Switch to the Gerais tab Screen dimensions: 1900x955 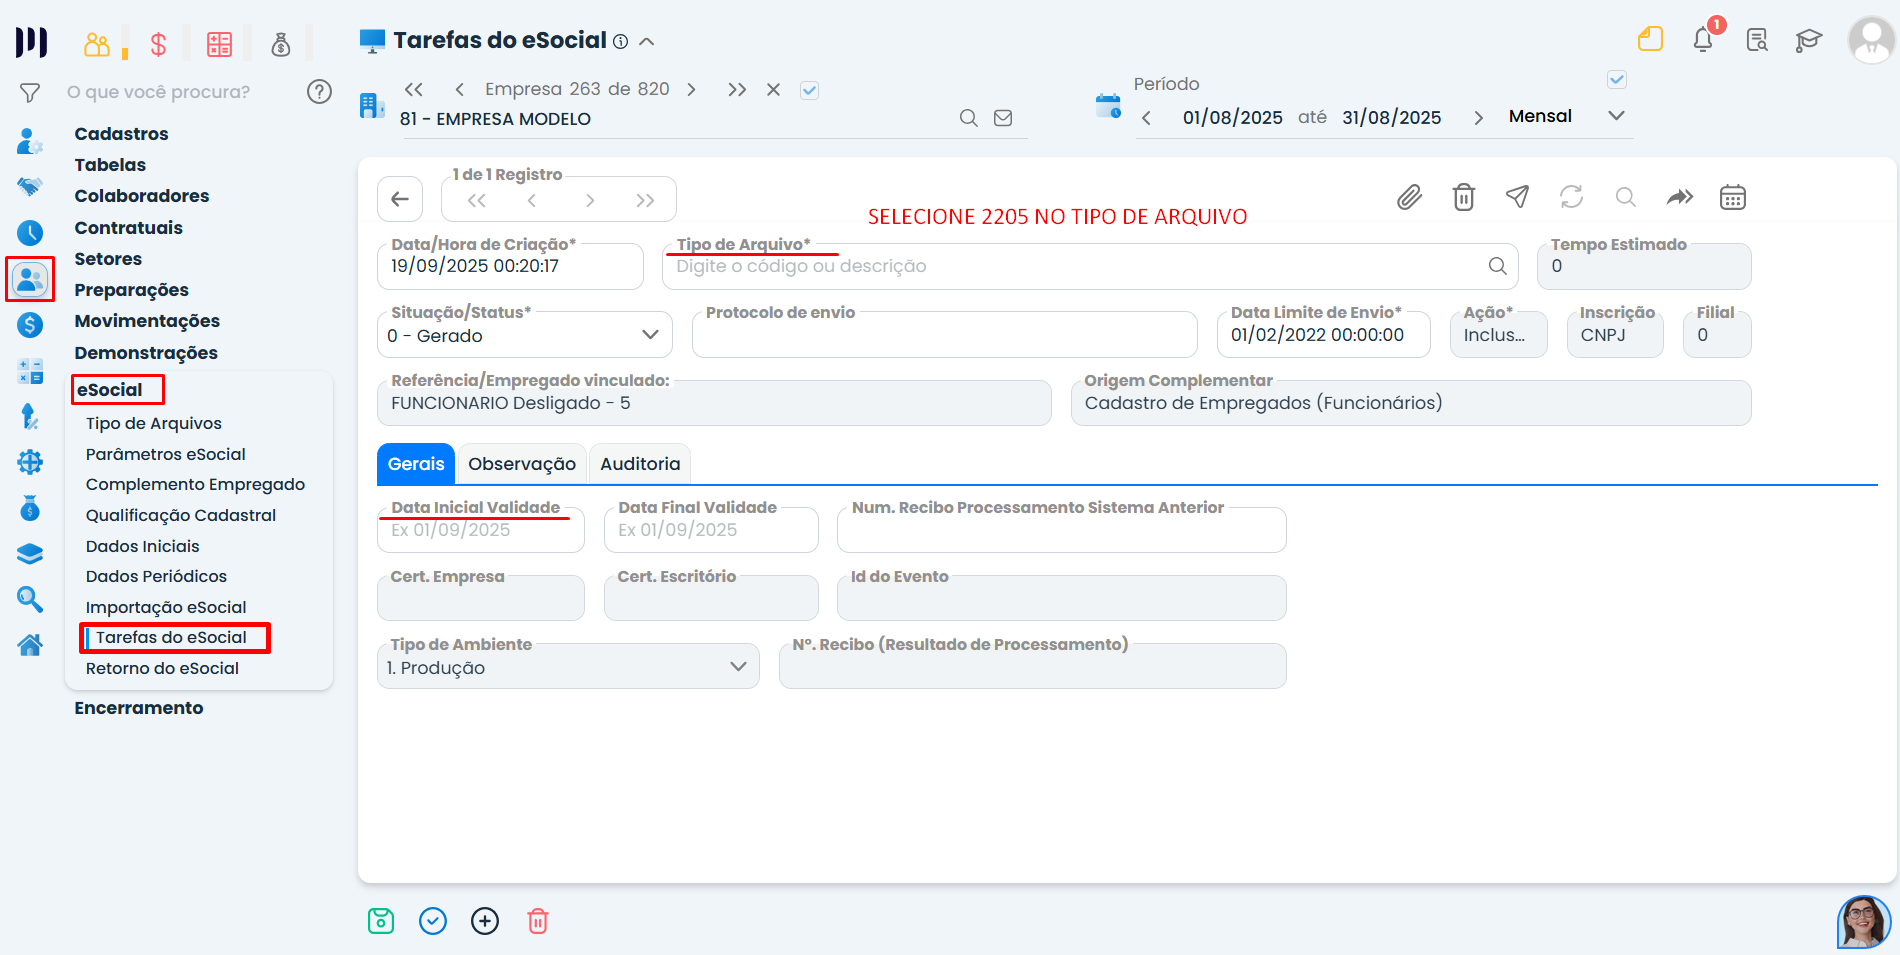click(x=416, y=464)
